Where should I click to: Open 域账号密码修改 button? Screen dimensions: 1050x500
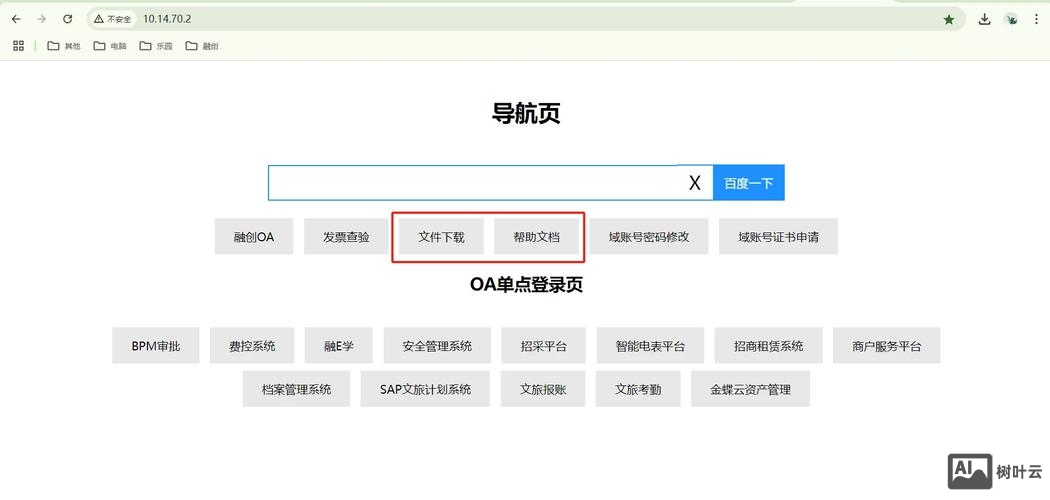(649, 236)
